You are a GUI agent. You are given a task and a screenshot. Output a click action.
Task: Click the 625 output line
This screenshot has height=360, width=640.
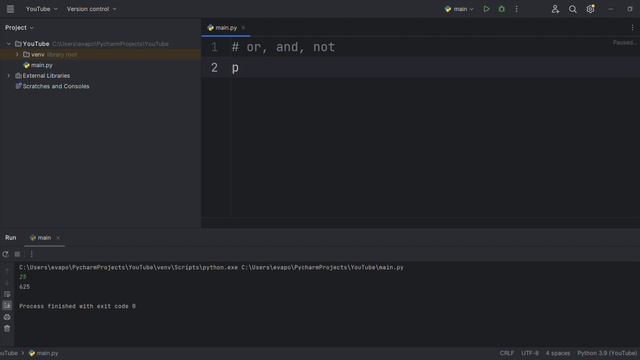pos(24,287)
